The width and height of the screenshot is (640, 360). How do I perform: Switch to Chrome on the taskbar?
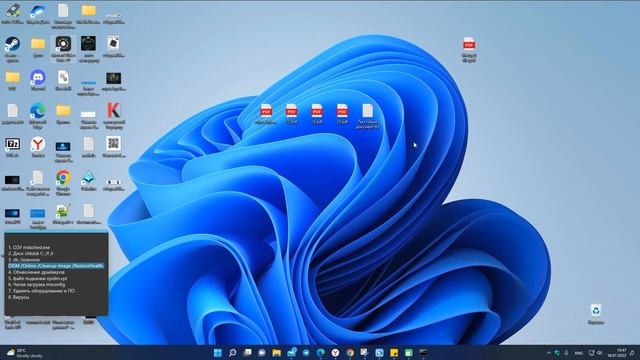click(350, 353)
